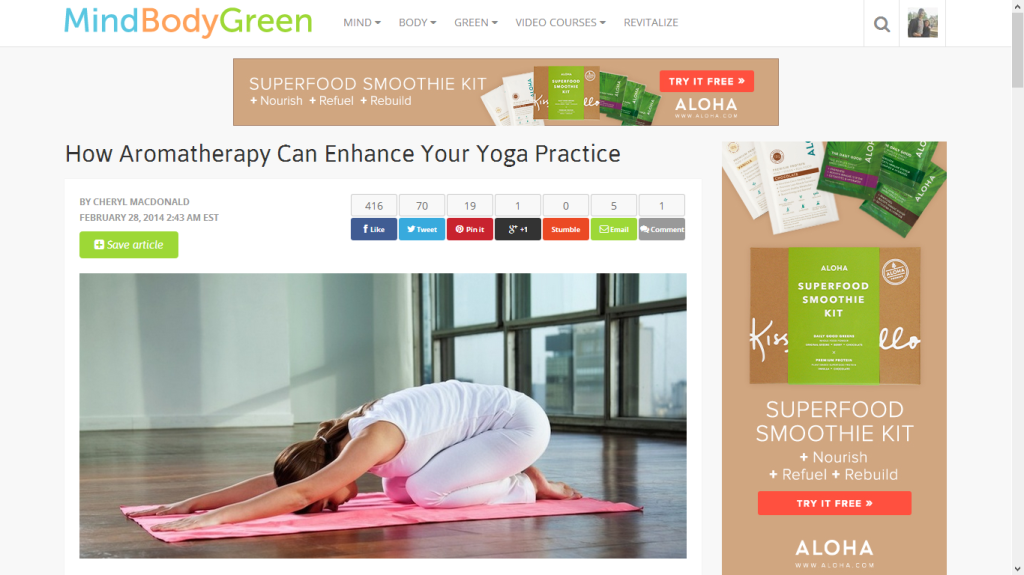Open the Video Courses menu
This screenshot has width=1024, height=575.
coord(560,22)
